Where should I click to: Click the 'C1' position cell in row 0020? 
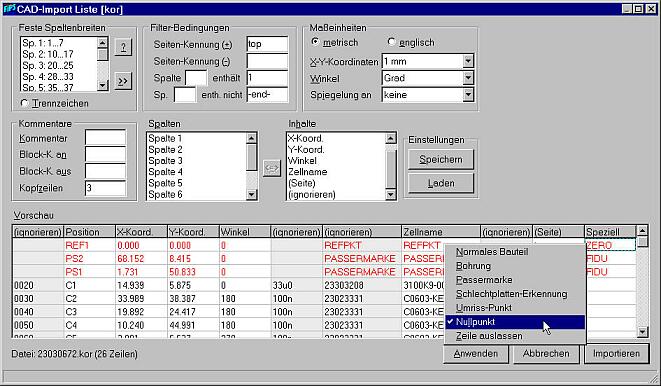[90, 285]
